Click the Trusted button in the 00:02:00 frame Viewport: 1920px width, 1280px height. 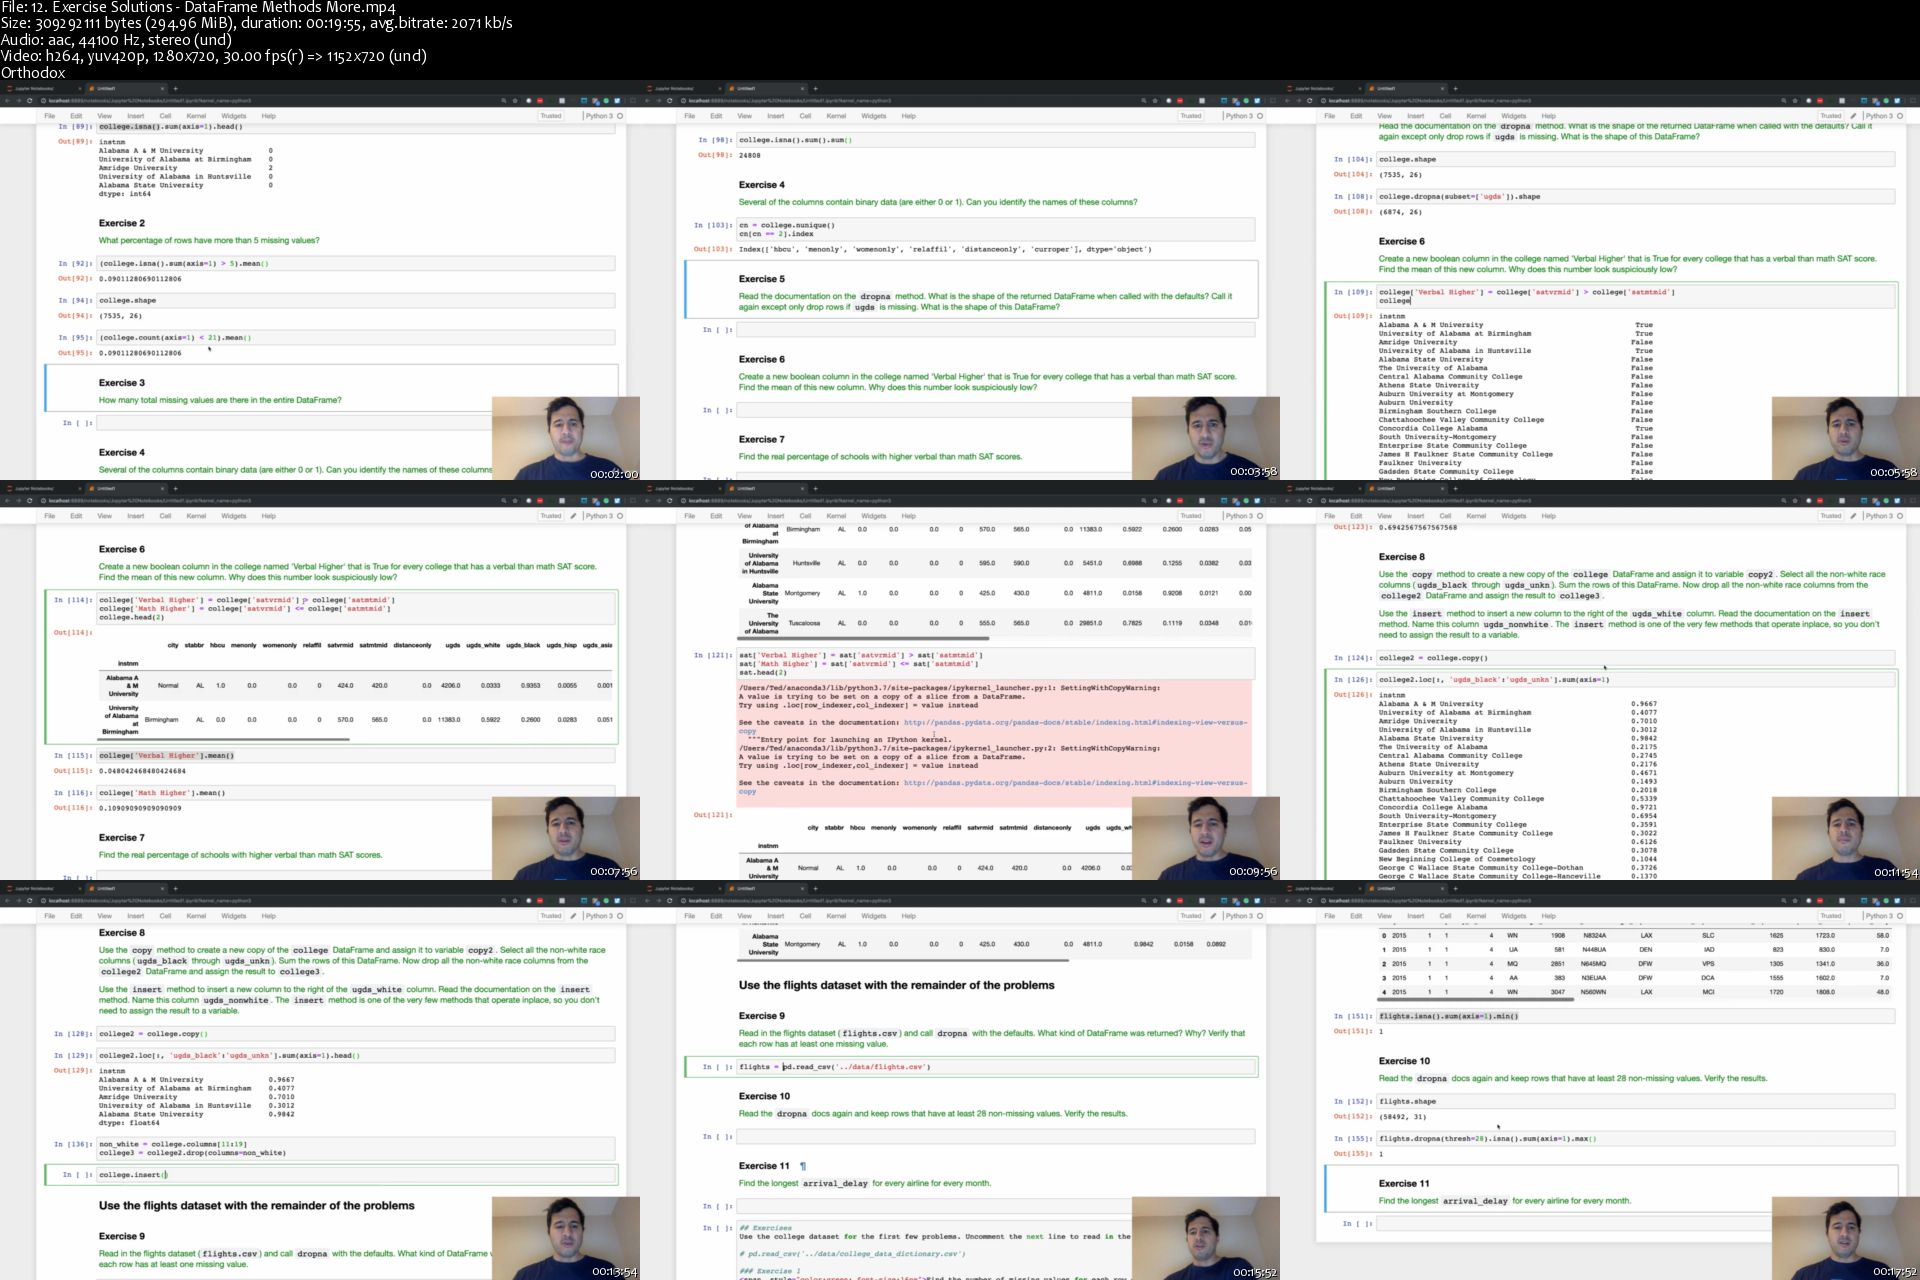point(551,116)
